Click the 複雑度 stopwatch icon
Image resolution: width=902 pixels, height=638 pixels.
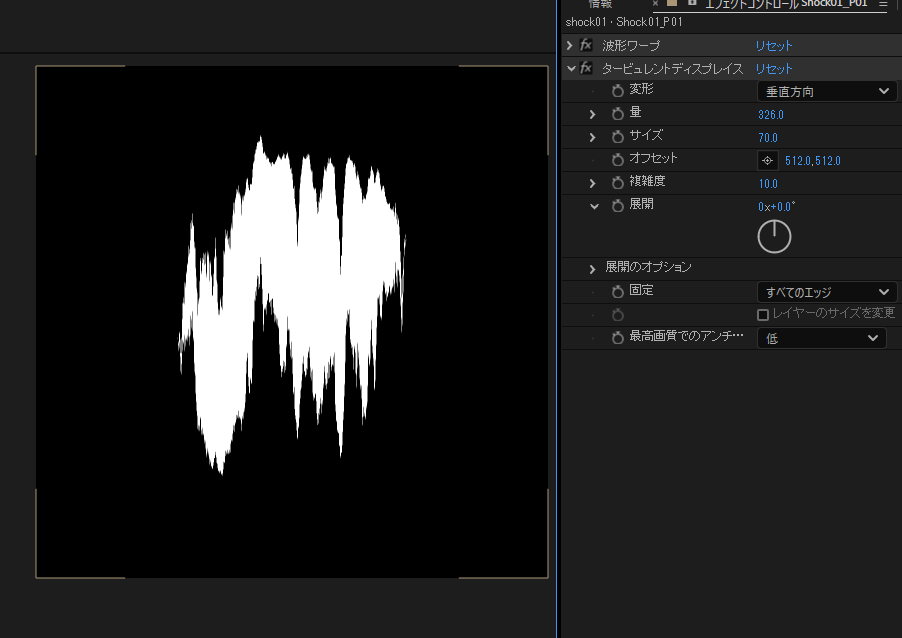[617, 183]
